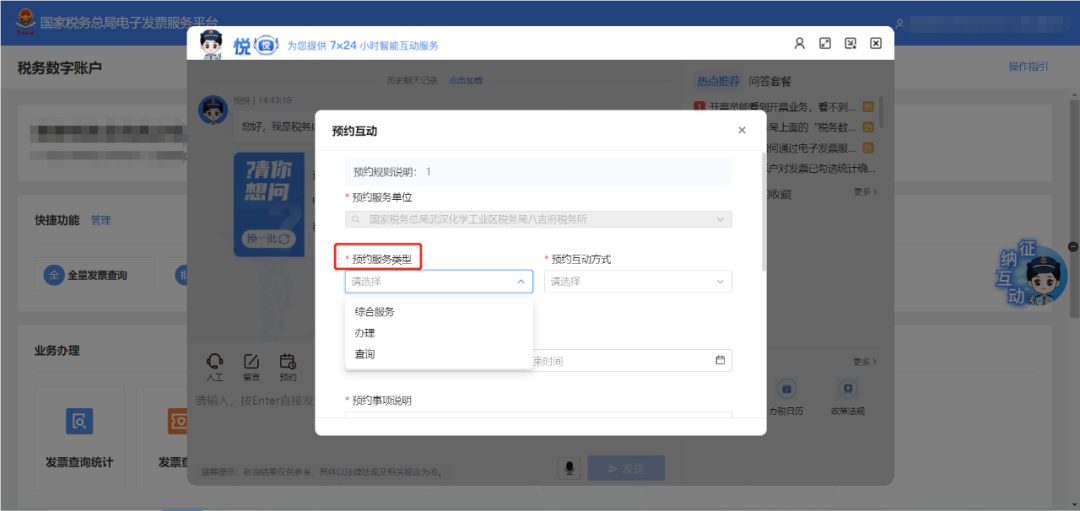This screenshot has width=1080, height=511.
Task: Open the 预约互动方式 dropdown
Action: pyautogui.click(x=638, y=281)
